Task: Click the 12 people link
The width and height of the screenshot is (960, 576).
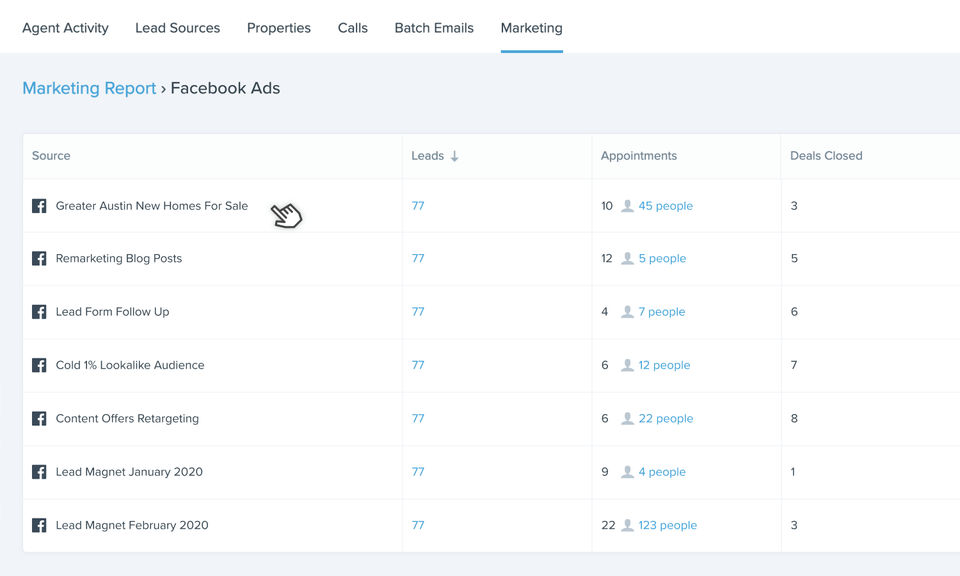Action: (x=664, y=365)
